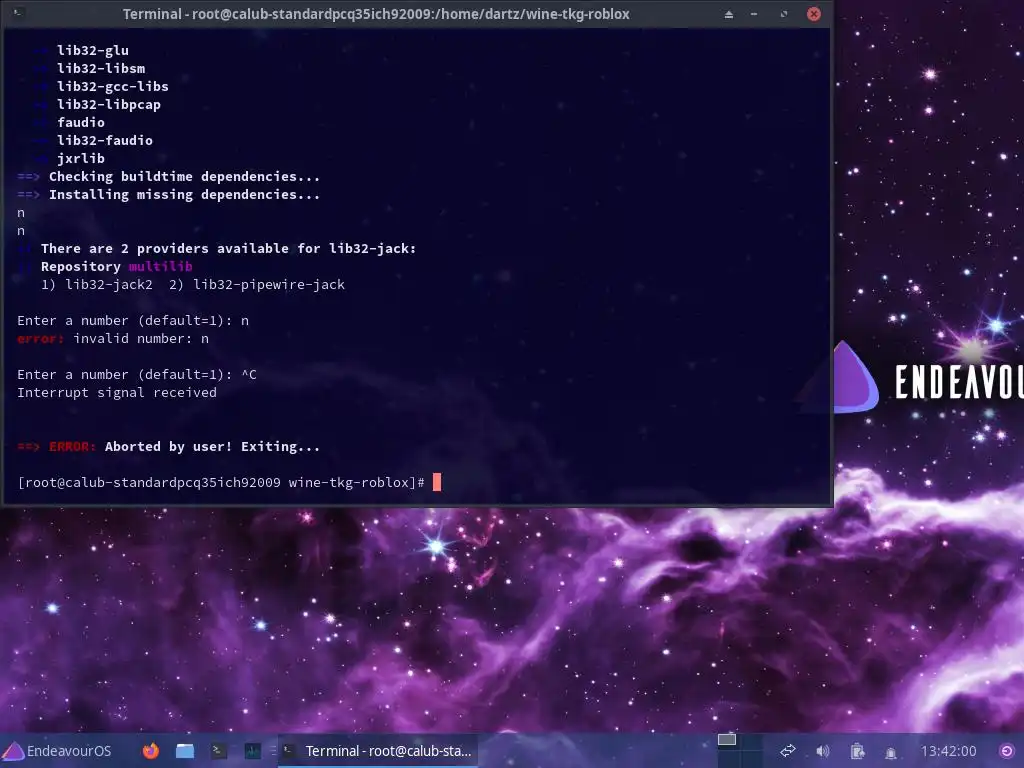Switch workspace using the workspace pager
The image size is (1024, 768).
point(739,750)
